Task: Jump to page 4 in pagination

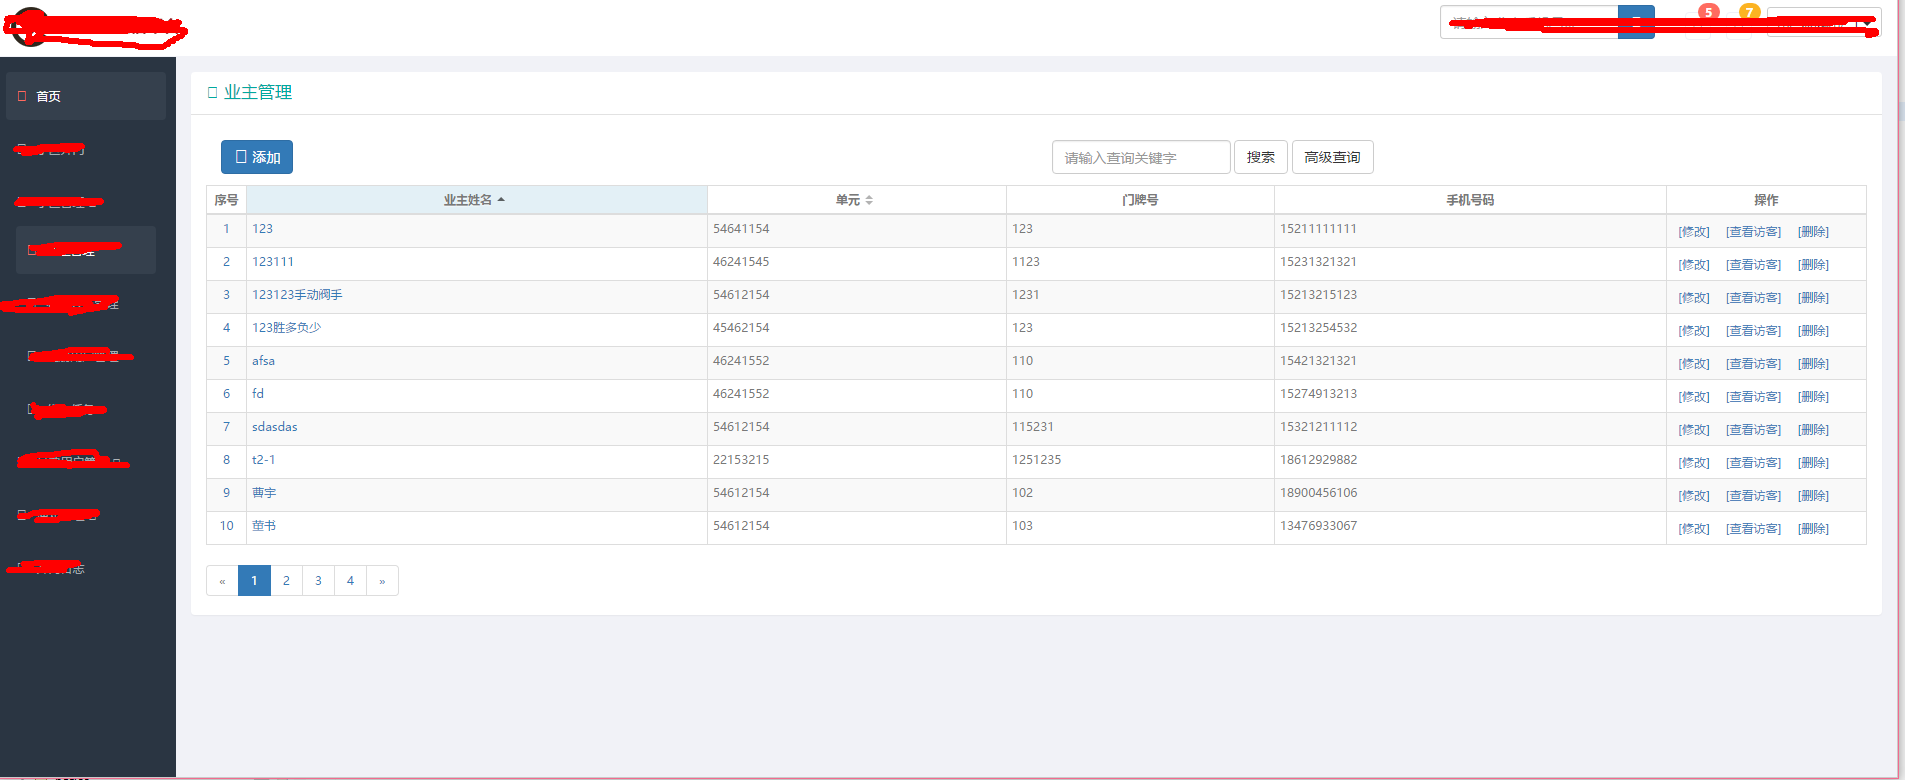Action: [x=350, y=581]
